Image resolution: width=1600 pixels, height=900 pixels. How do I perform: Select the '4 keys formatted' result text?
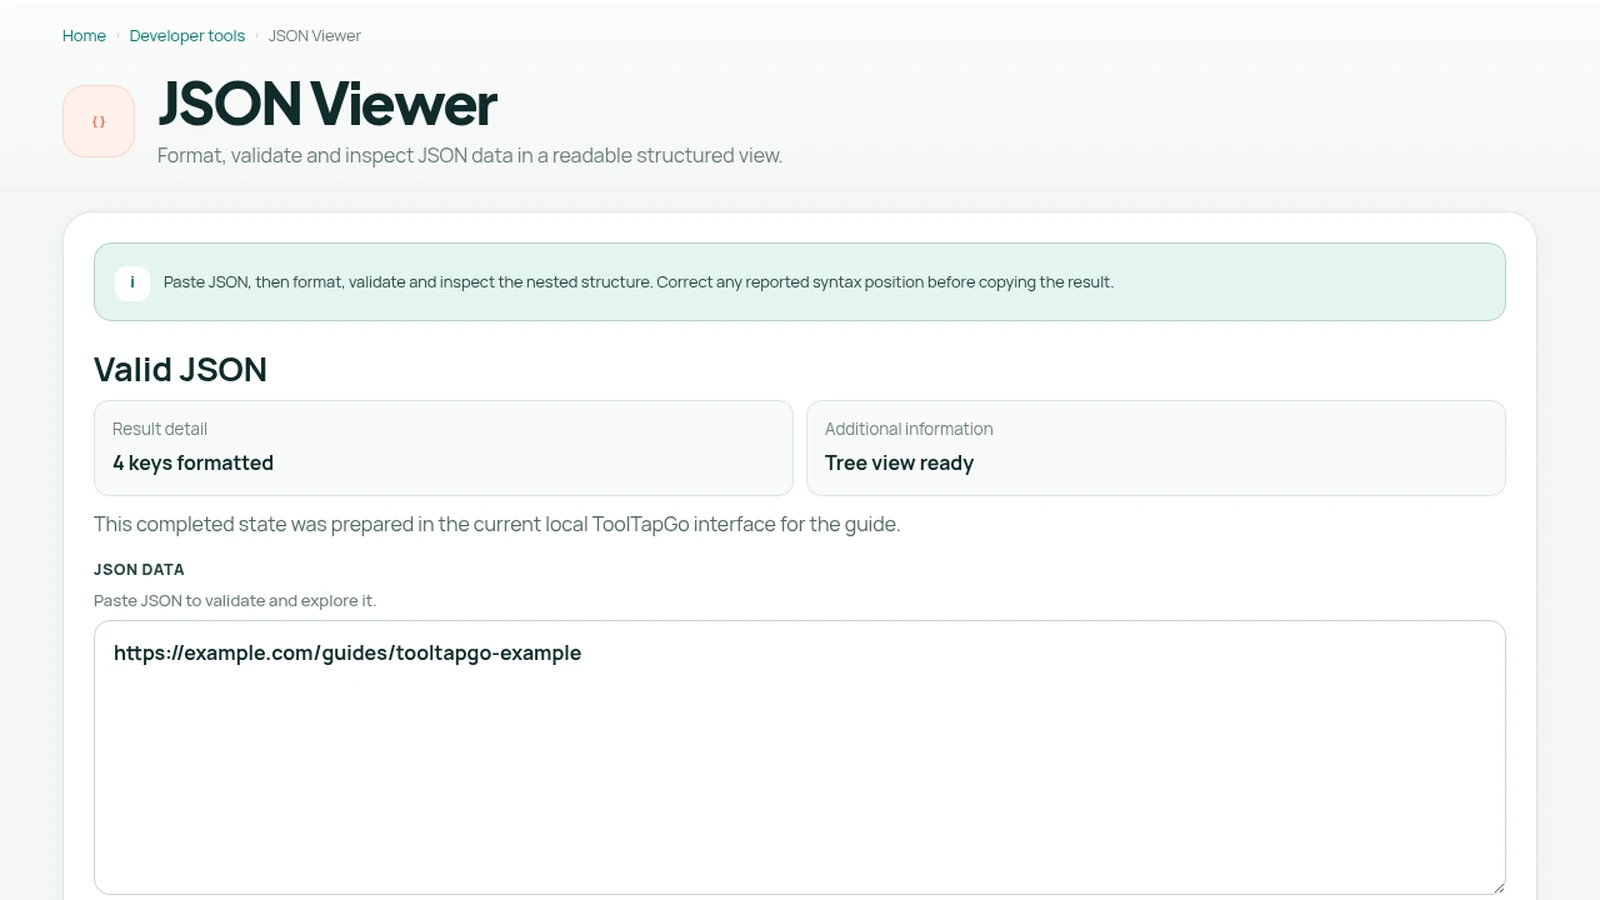193,463
